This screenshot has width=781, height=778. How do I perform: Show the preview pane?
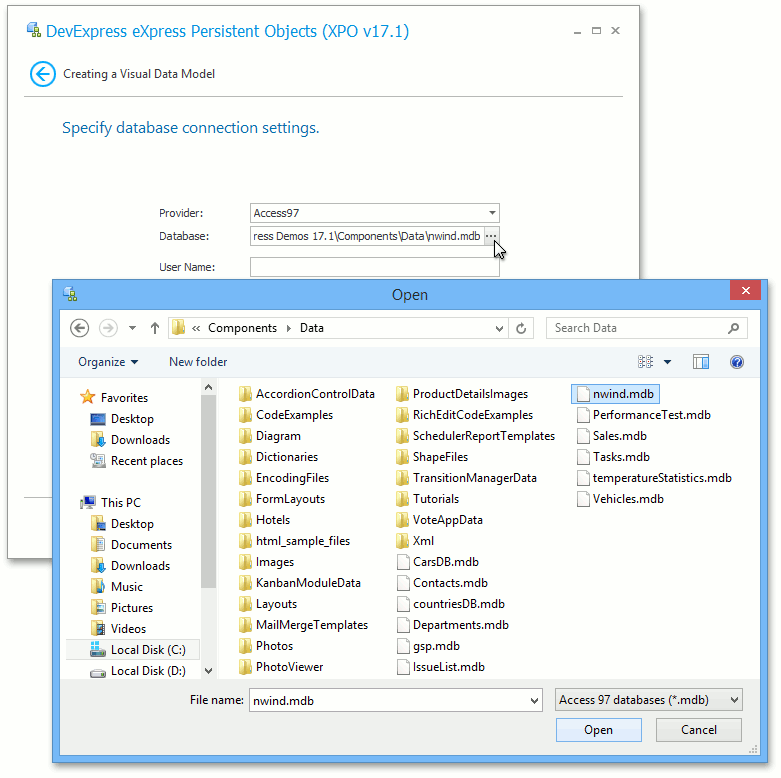(x=701, y=362)
